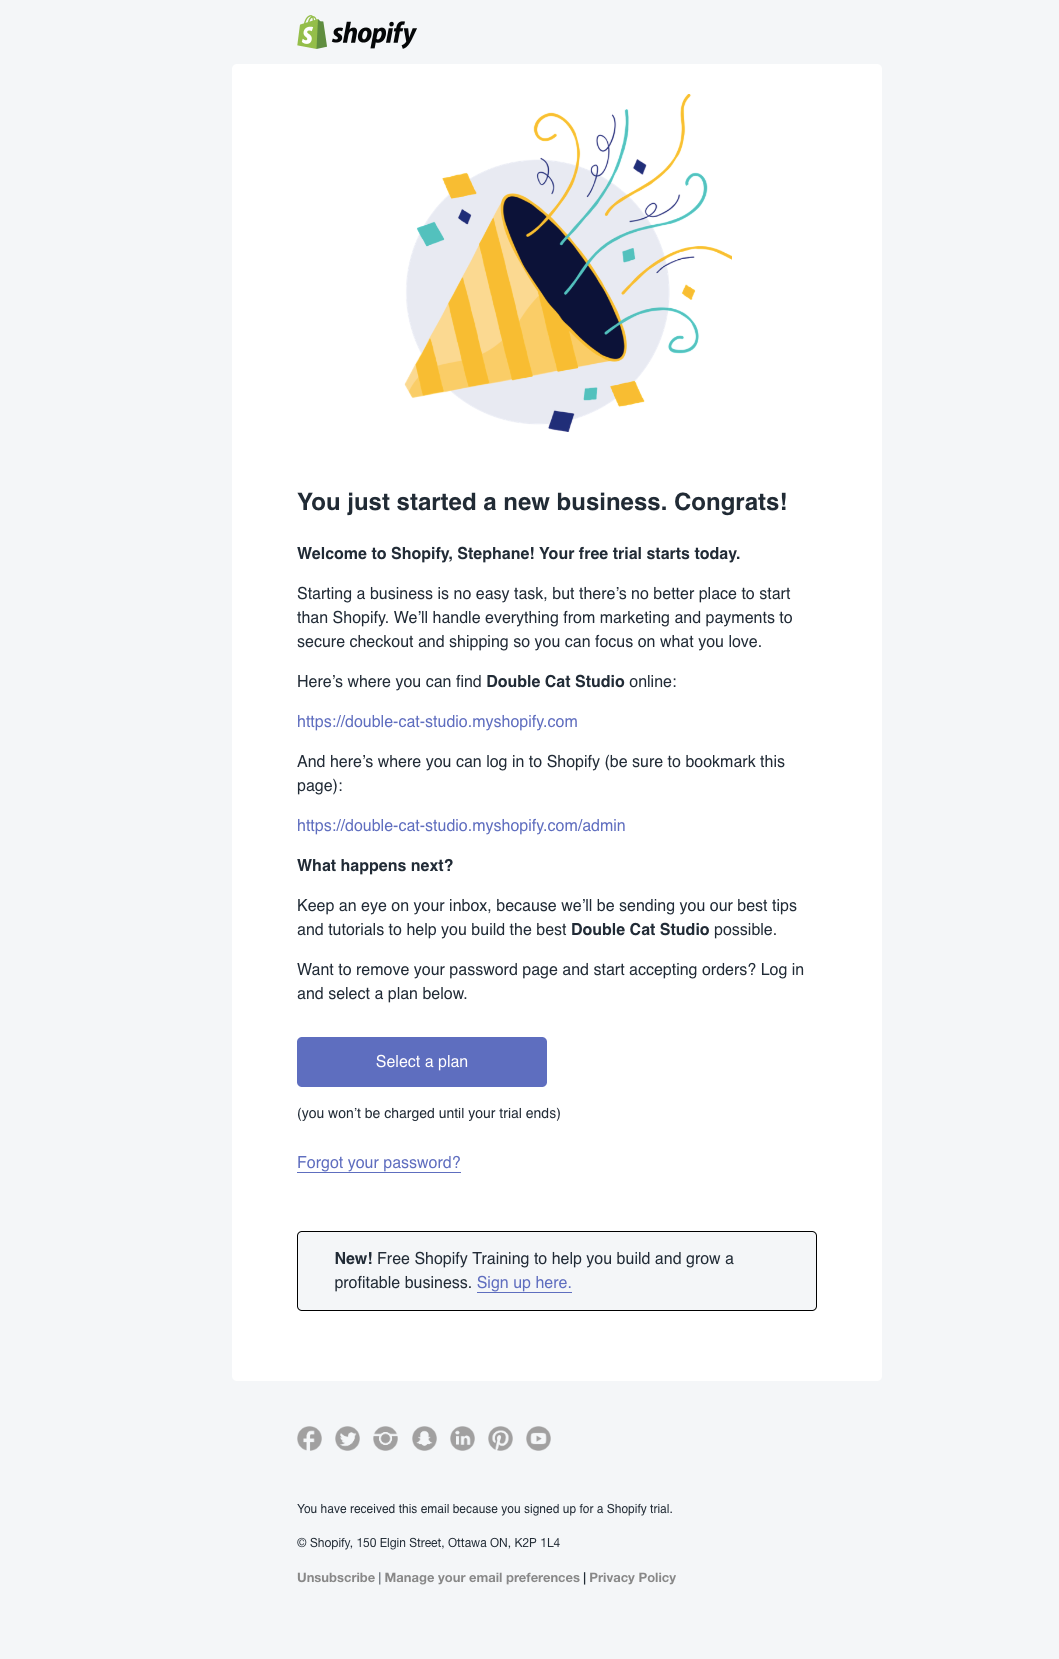Open the LinkedIn social icon
Screen dimensions: 1059x1659
coord(462,1438)
